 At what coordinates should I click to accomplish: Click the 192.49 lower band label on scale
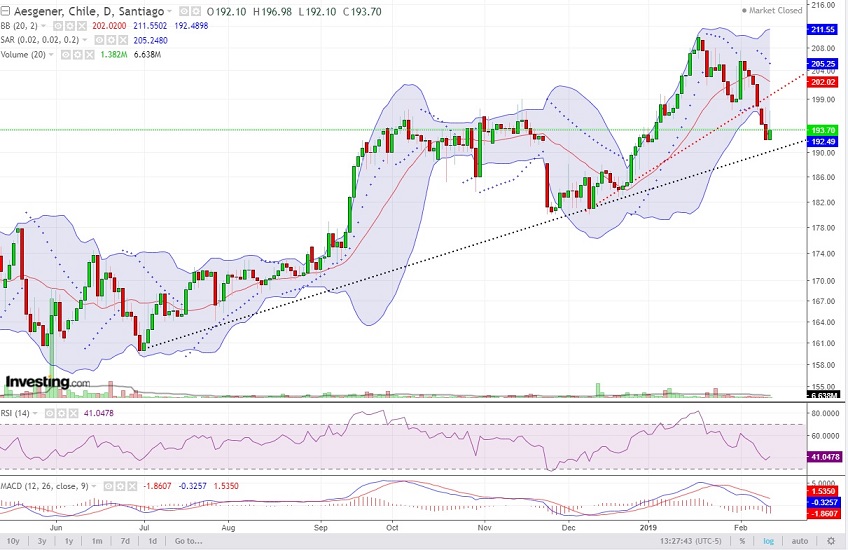click(x=822, y=141)
